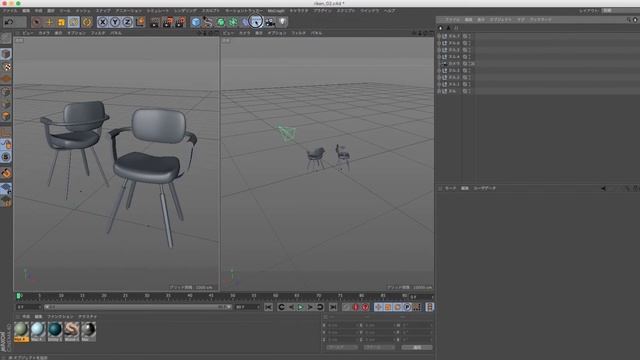Click the green Array modeling icon

click(233, 22)
